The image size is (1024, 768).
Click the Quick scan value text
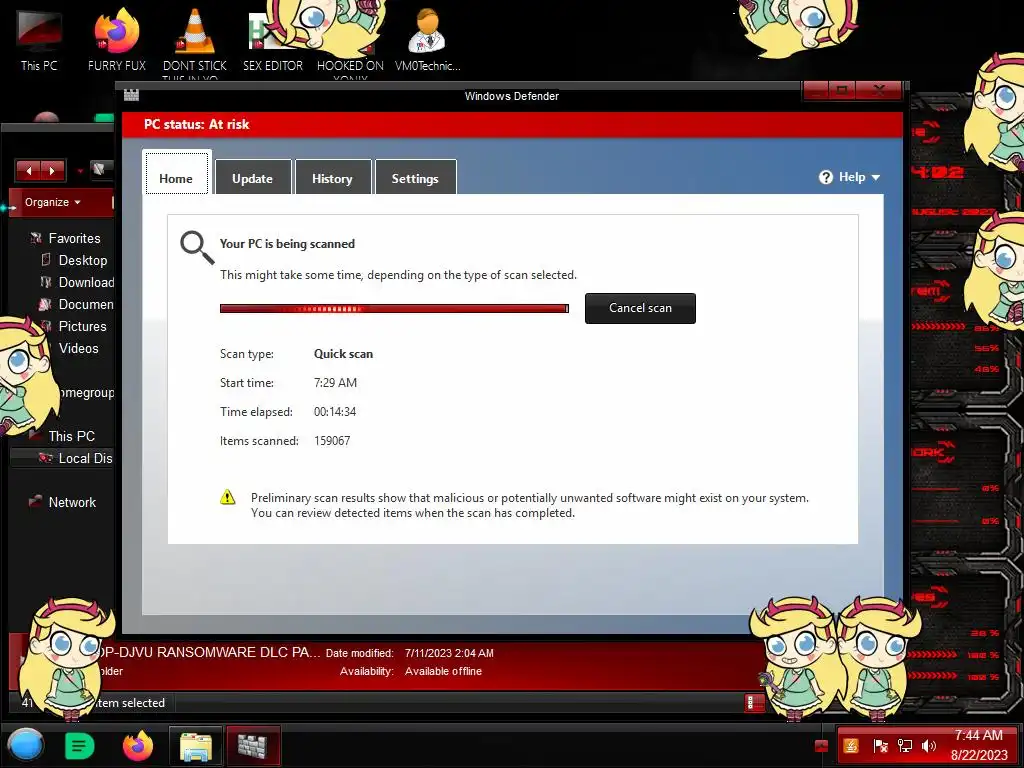pos(344,354)
